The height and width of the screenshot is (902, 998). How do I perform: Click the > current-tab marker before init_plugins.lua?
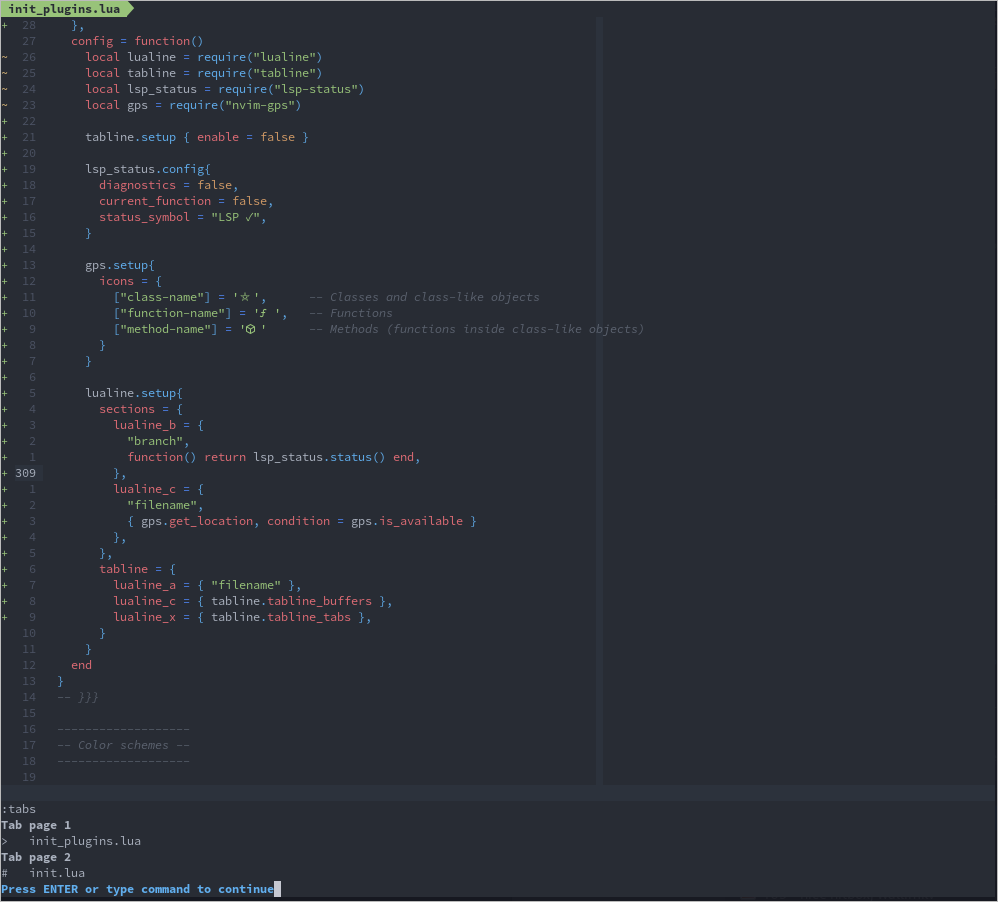pos(6,841)
